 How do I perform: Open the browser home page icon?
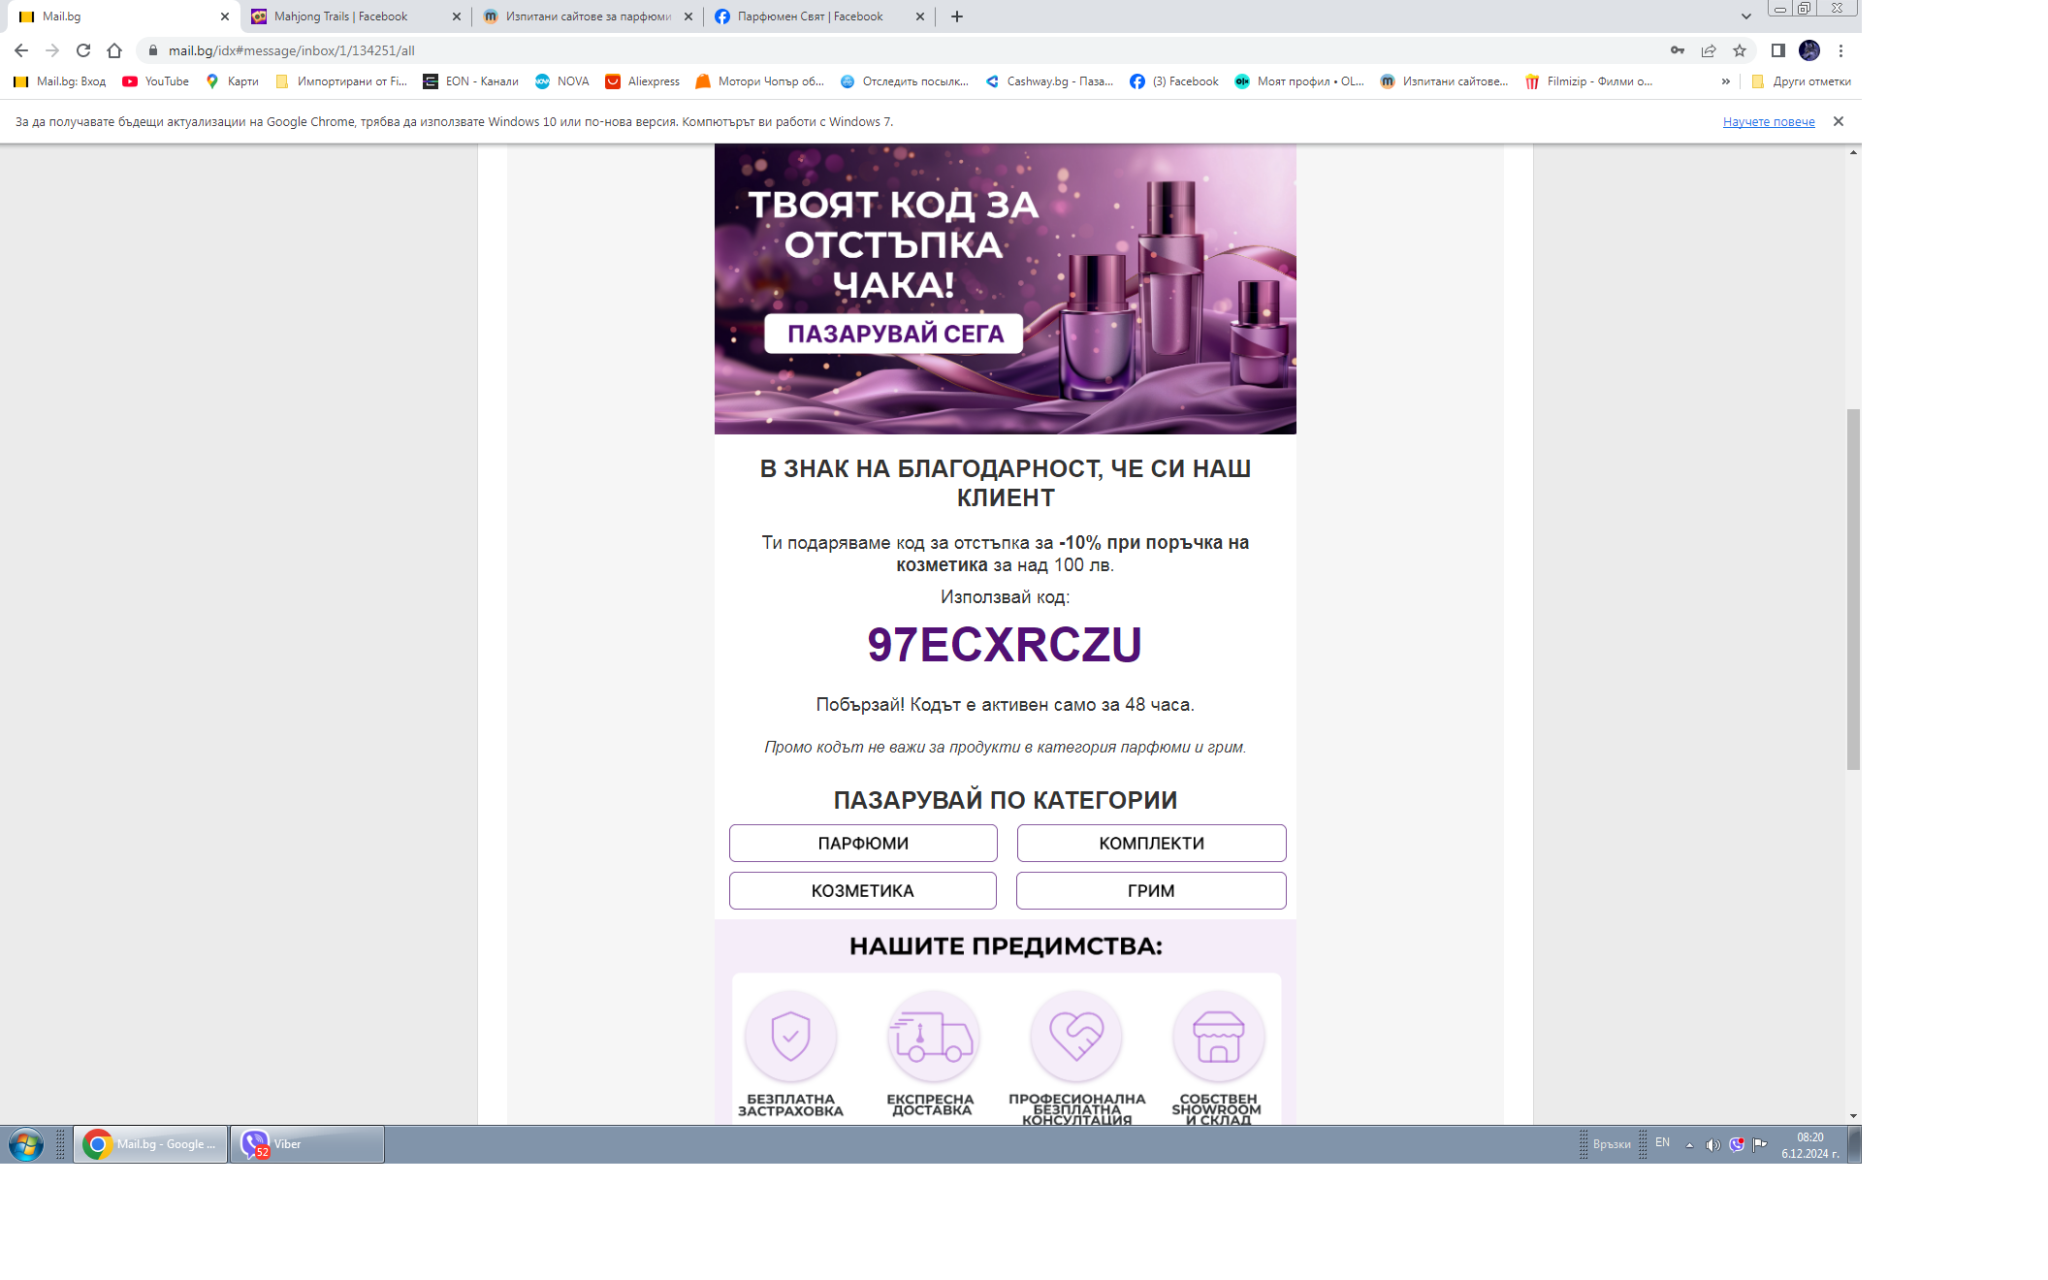click(x=114, y=50)
